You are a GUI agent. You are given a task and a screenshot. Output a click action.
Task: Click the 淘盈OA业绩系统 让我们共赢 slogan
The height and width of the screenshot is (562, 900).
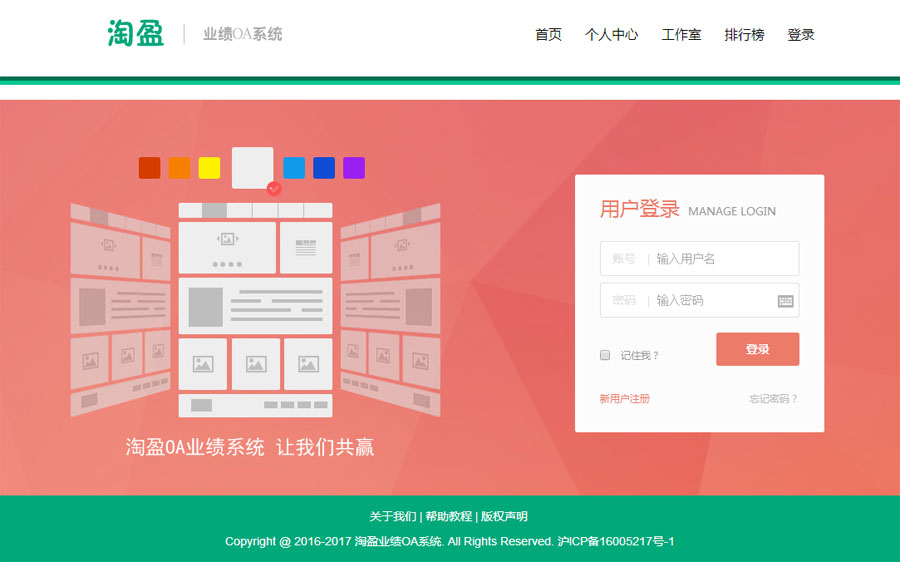250,447
